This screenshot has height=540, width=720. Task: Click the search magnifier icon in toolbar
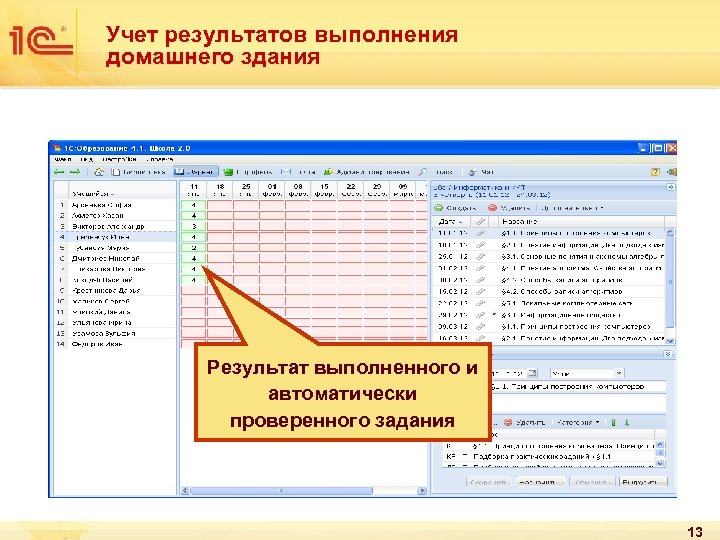tap(422, 172)
